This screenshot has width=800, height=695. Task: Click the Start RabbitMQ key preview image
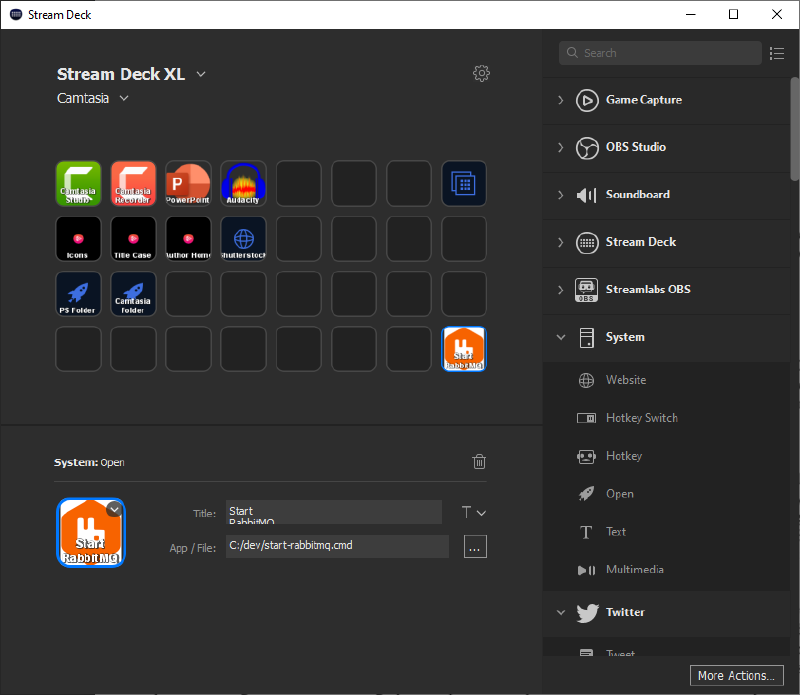tap(90, 533)
